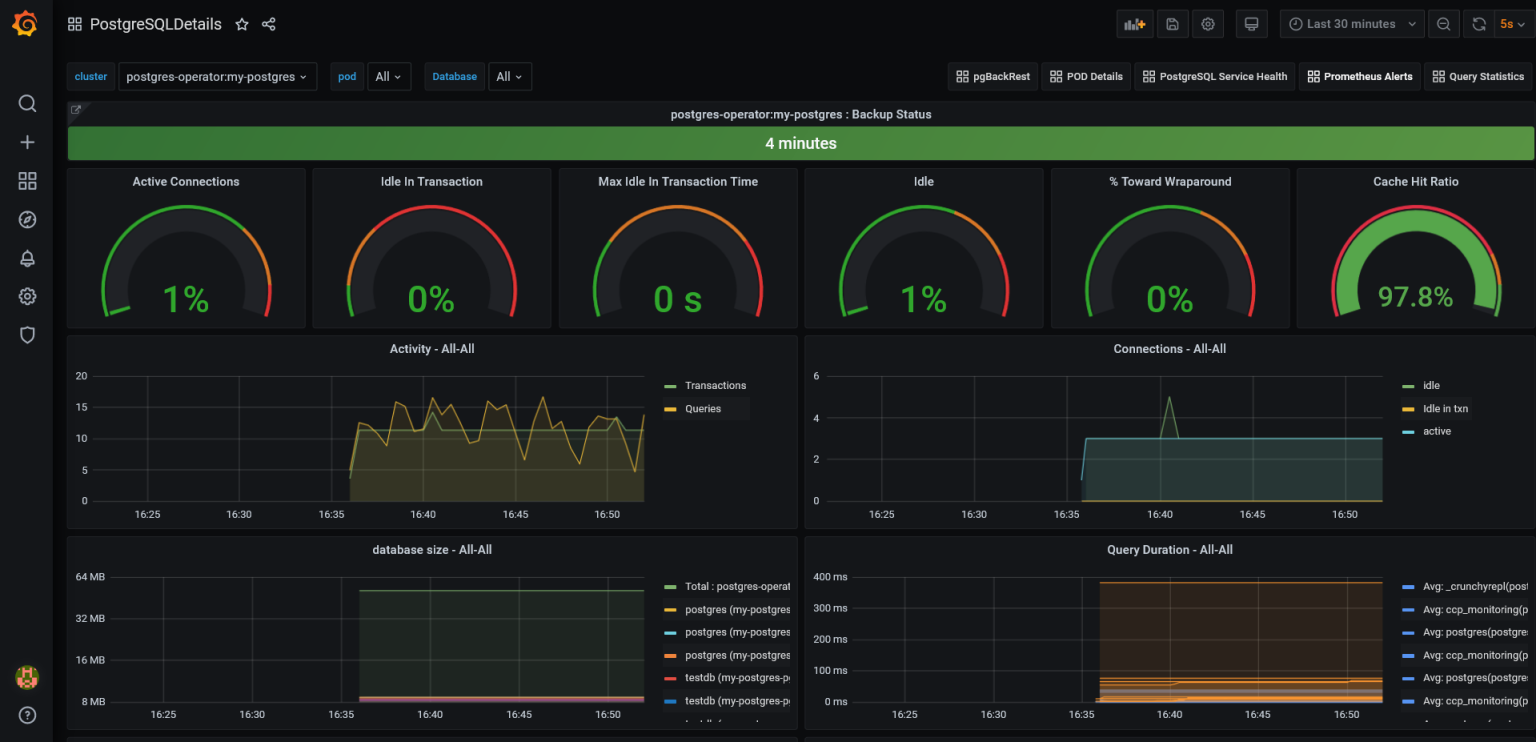Open the Activity - All-All panel menu
Viewport: 1536px width, 742px height.
pos(432,349)
